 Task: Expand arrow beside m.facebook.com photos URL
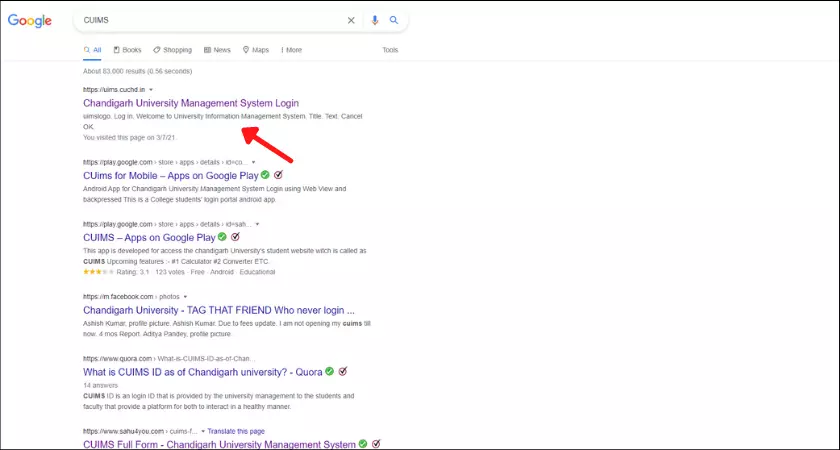coord(185,297)
